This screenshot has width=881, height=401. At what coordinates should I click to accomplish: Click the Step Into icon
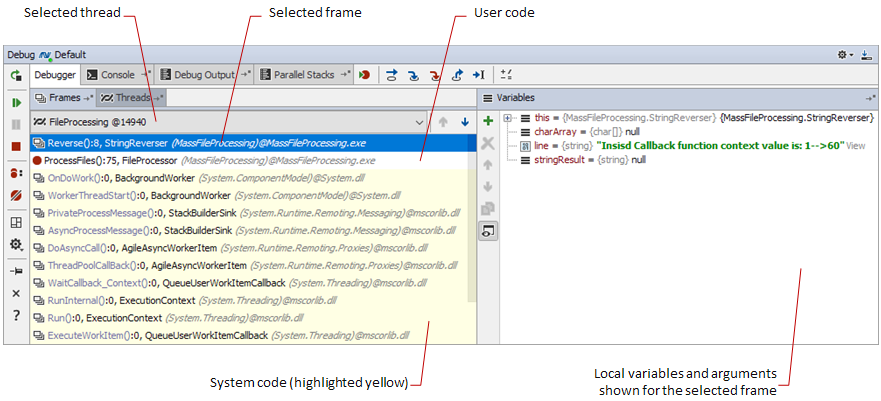[x=414, y=75]
